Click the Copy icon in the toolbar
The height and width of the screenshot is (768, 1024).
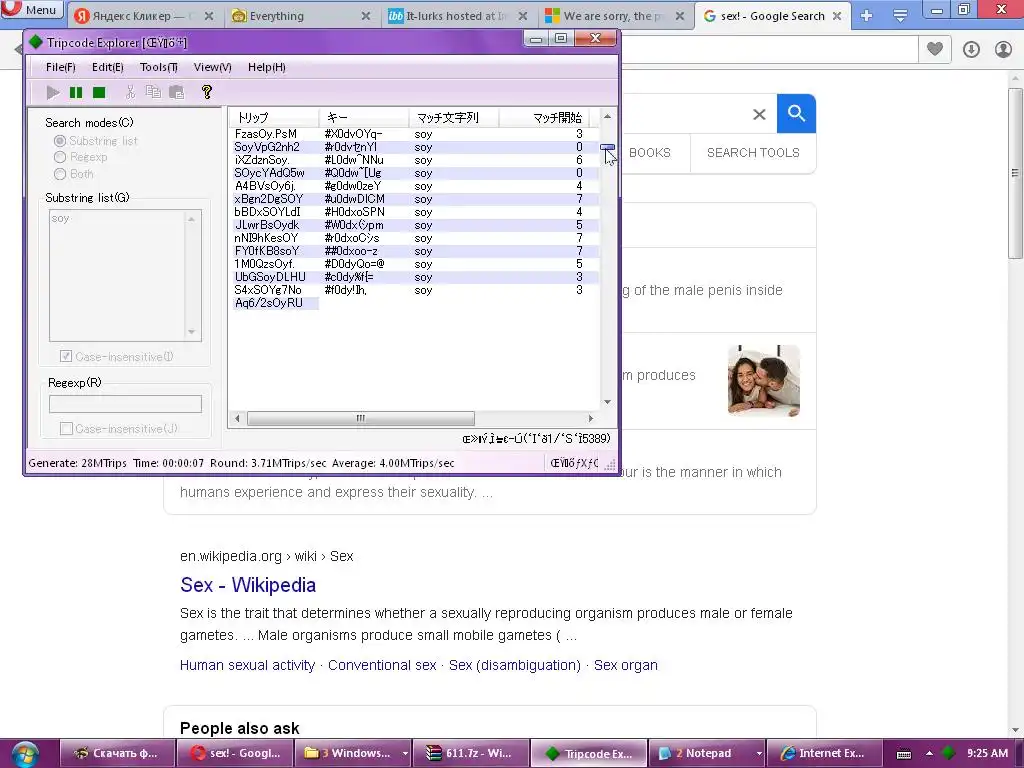click(x=153, y=92)
